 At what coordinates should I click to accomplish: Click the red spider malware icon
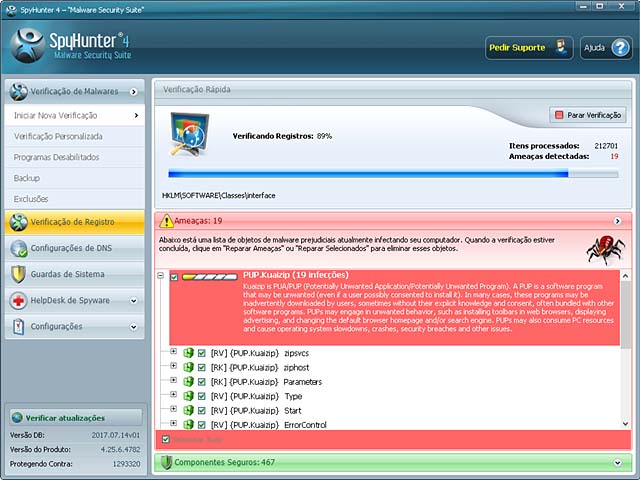tap(606, 249)
